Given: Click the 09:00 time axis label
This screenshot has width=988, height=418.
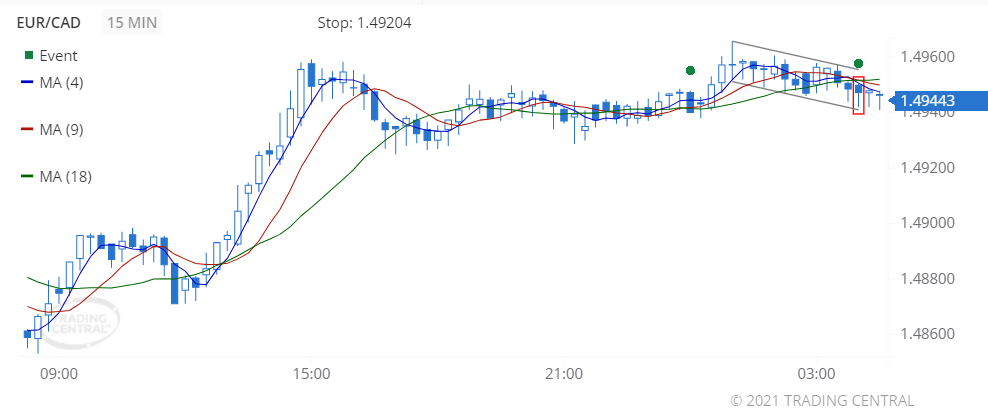Looking at the screenshot, I should coord(59,374).
